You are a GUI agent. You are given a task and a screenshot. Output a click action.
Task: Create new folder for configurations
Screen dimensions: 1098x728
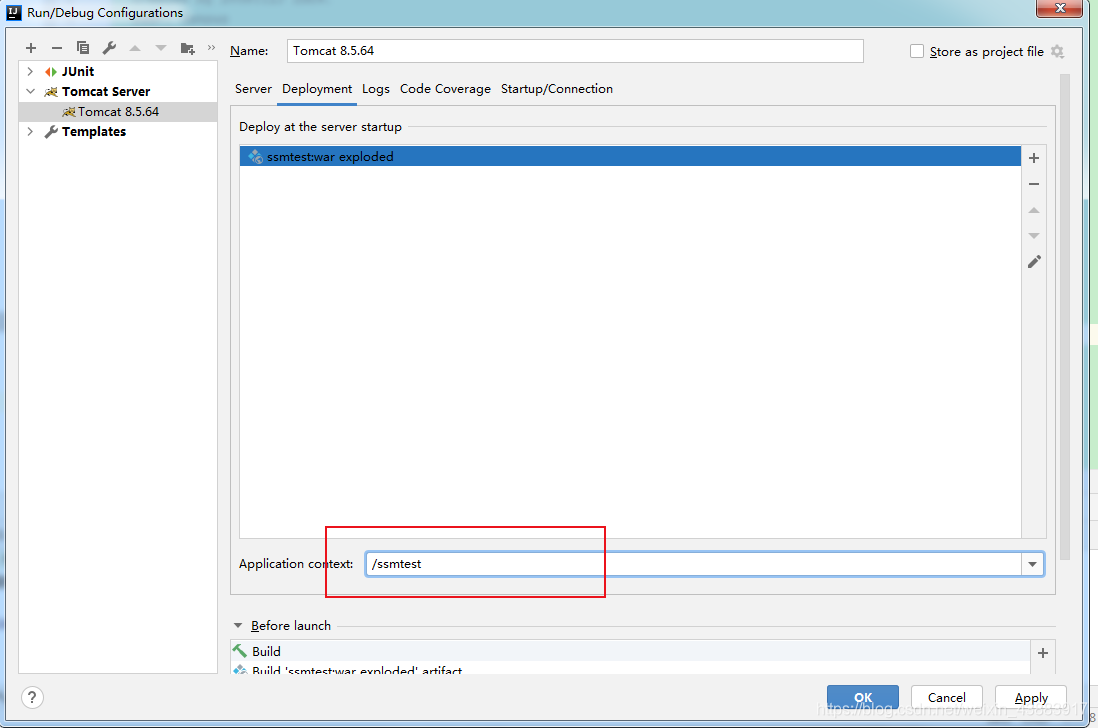pos(187,48)
